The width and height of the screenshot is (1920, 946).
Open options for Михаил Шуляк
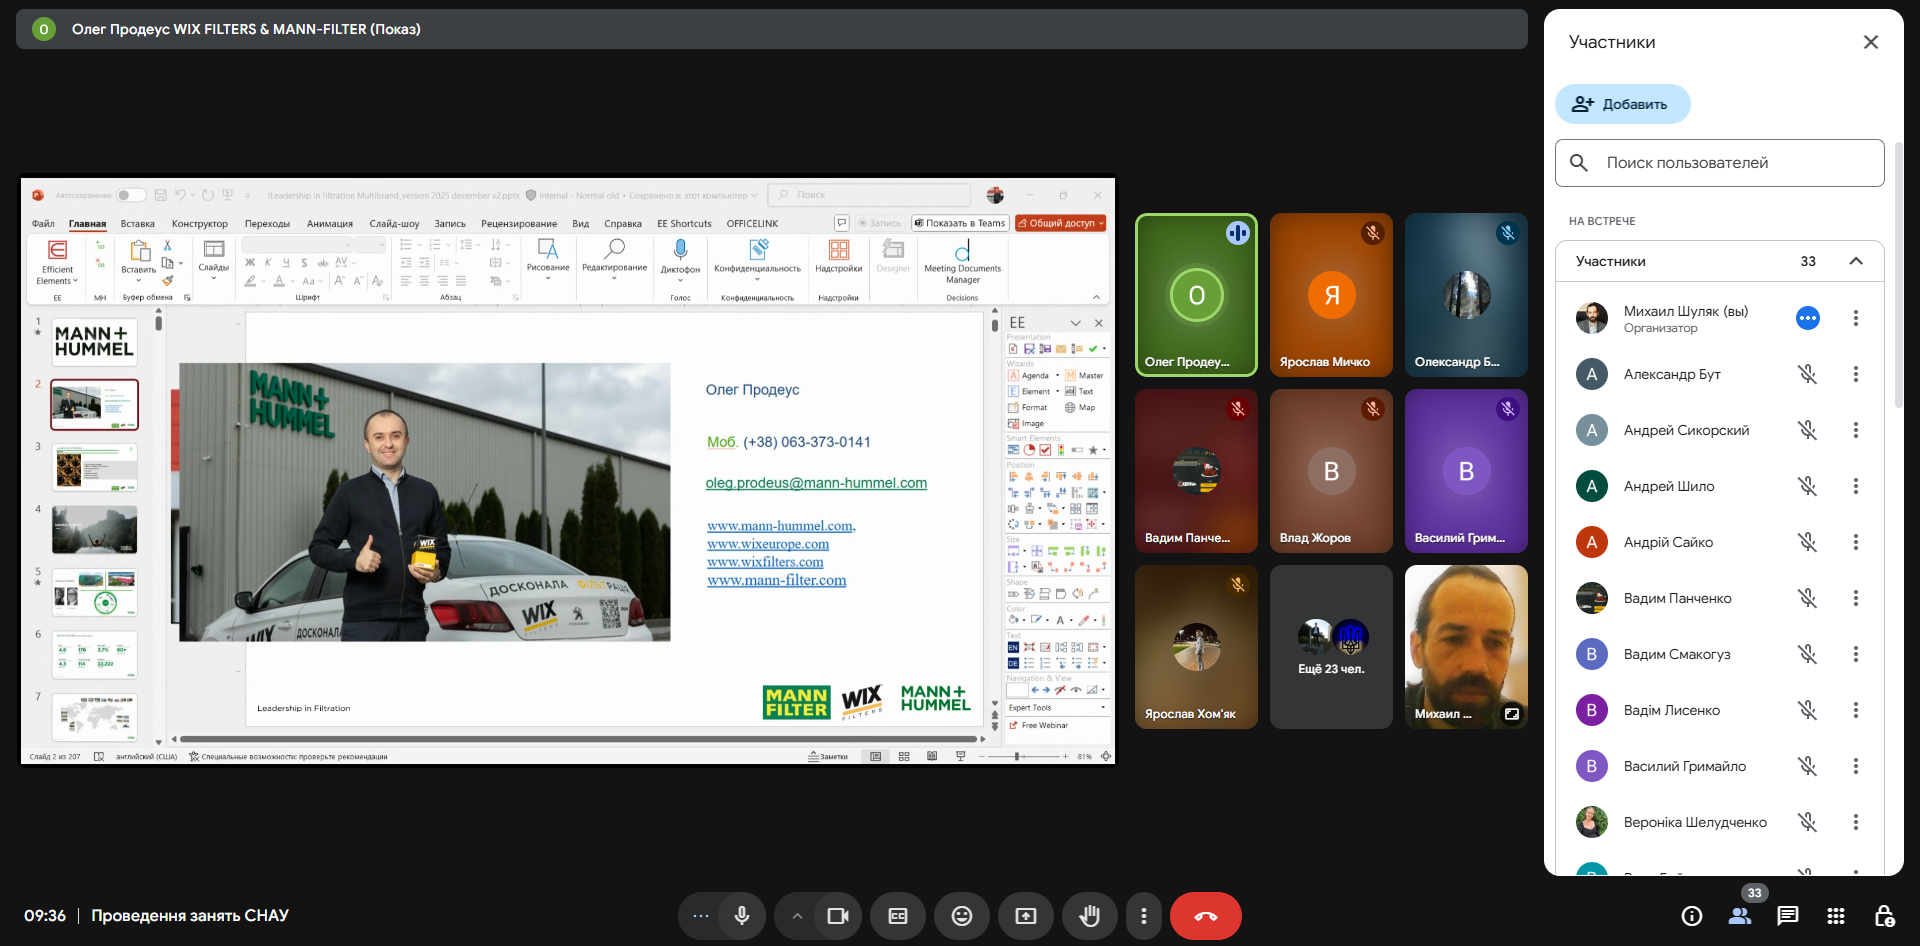1856,318
